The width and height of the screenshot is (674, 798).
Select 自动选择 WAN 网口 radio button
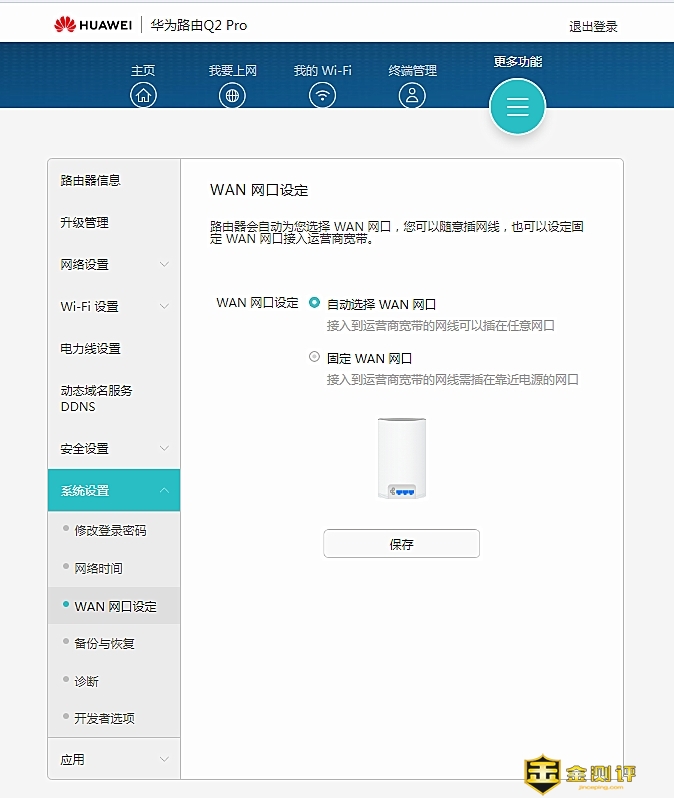pyautogui.click(x=315, y=303)
